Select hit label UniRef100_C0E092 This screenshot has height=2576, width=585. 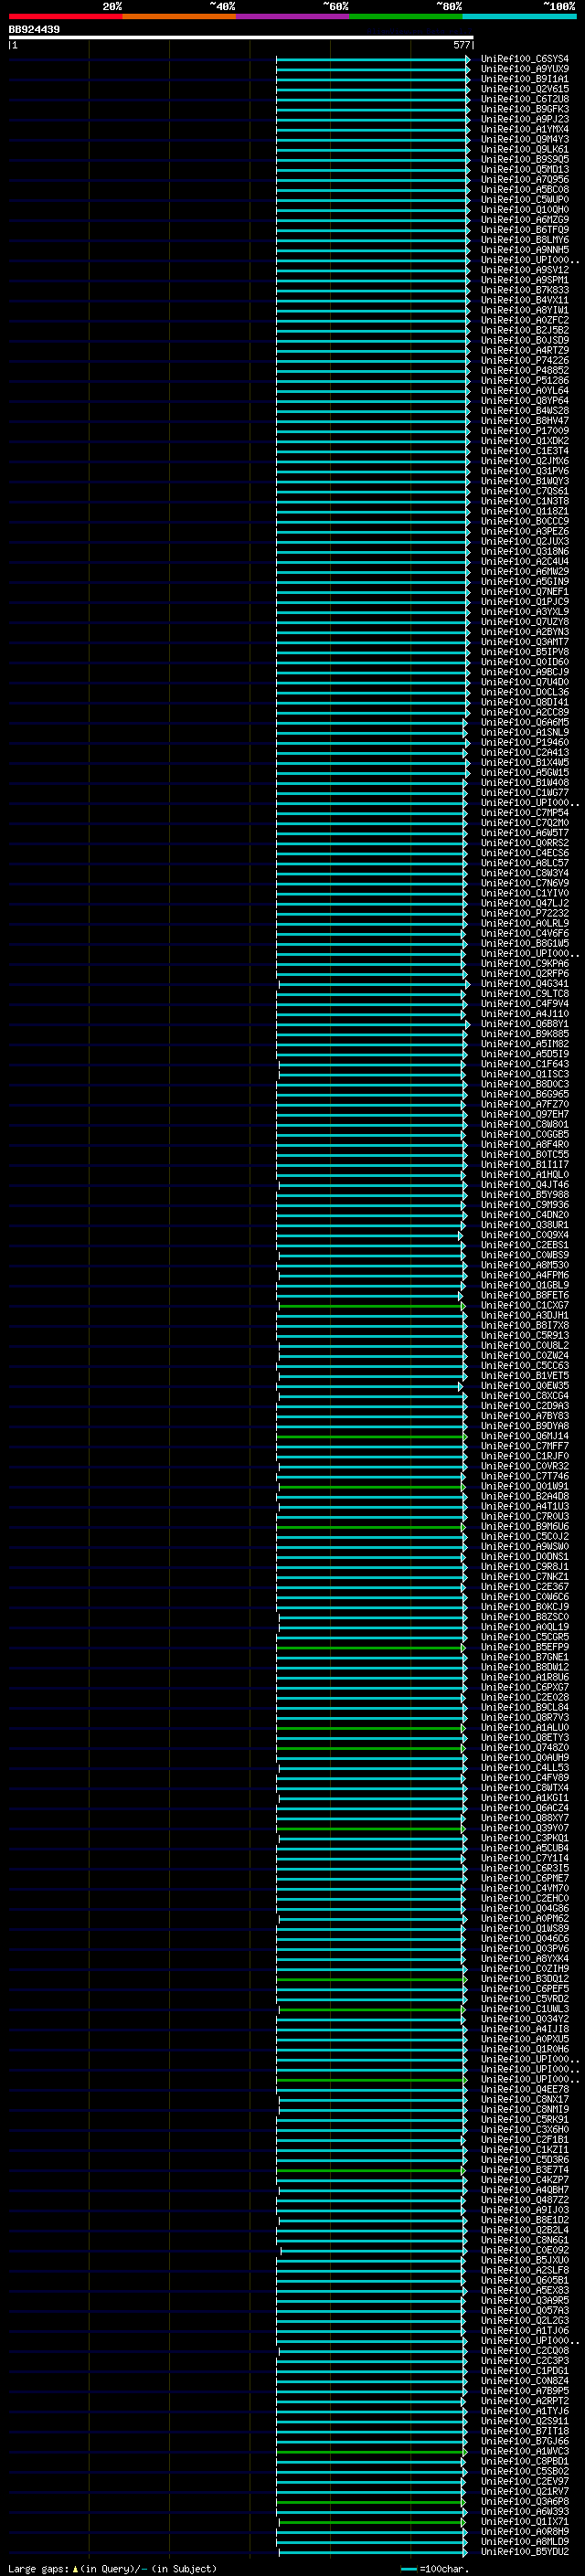525,2250
